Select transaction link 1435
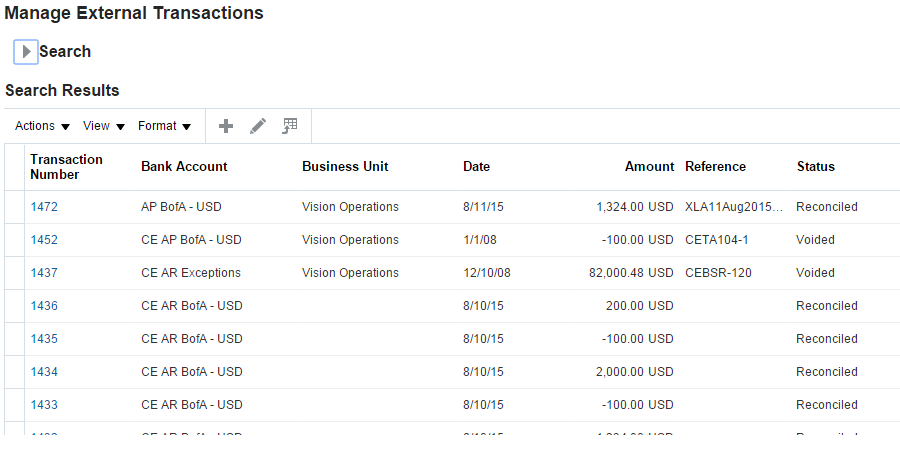The height and width of the screenshot is (475, 900). (44, 339)
